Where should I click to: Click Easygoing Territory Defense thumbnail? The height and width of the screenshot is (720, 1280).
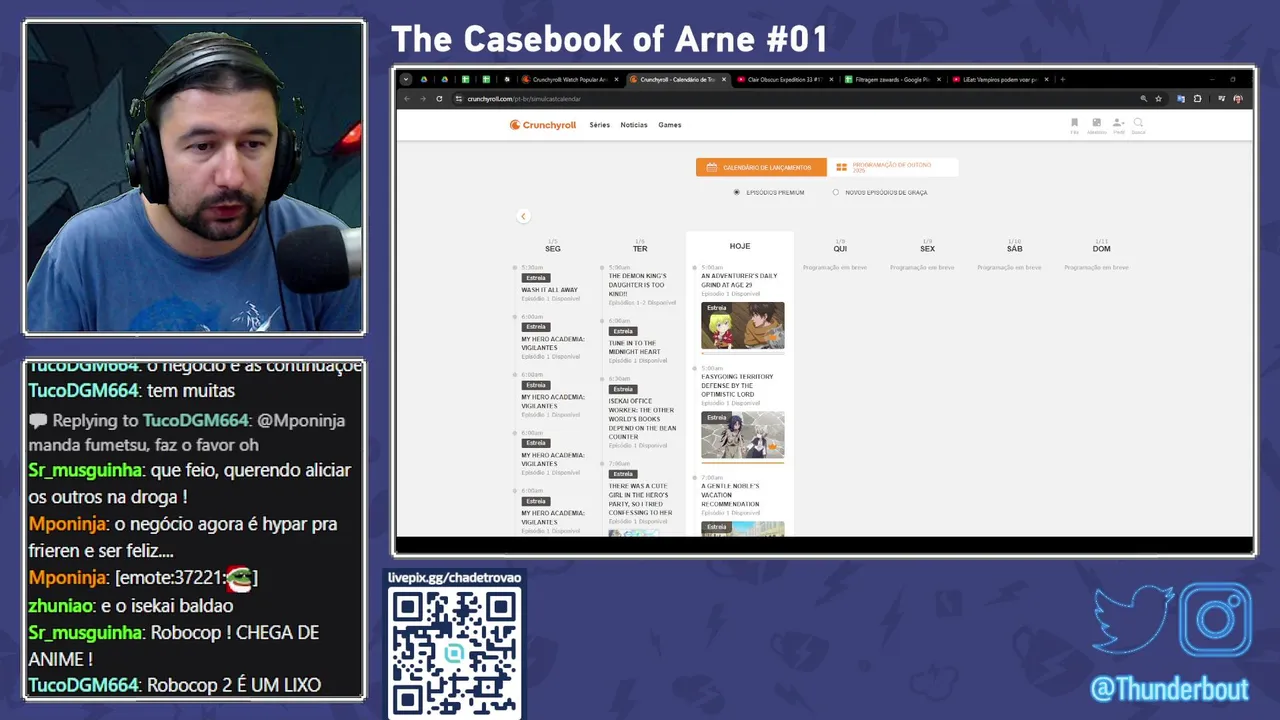pyautogui.click(x=743, y=435)
